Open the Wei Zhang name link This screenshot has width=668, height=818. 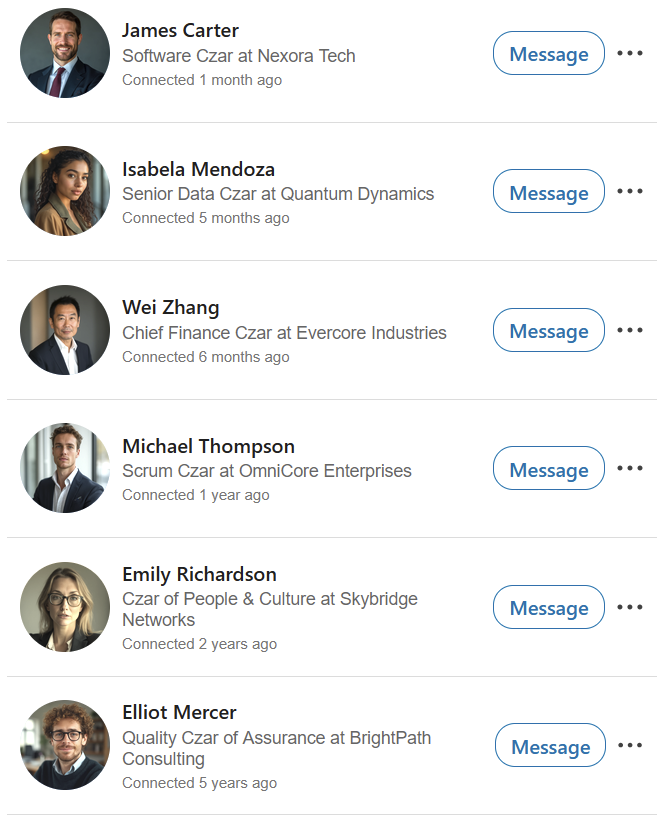tap(170, 307)
